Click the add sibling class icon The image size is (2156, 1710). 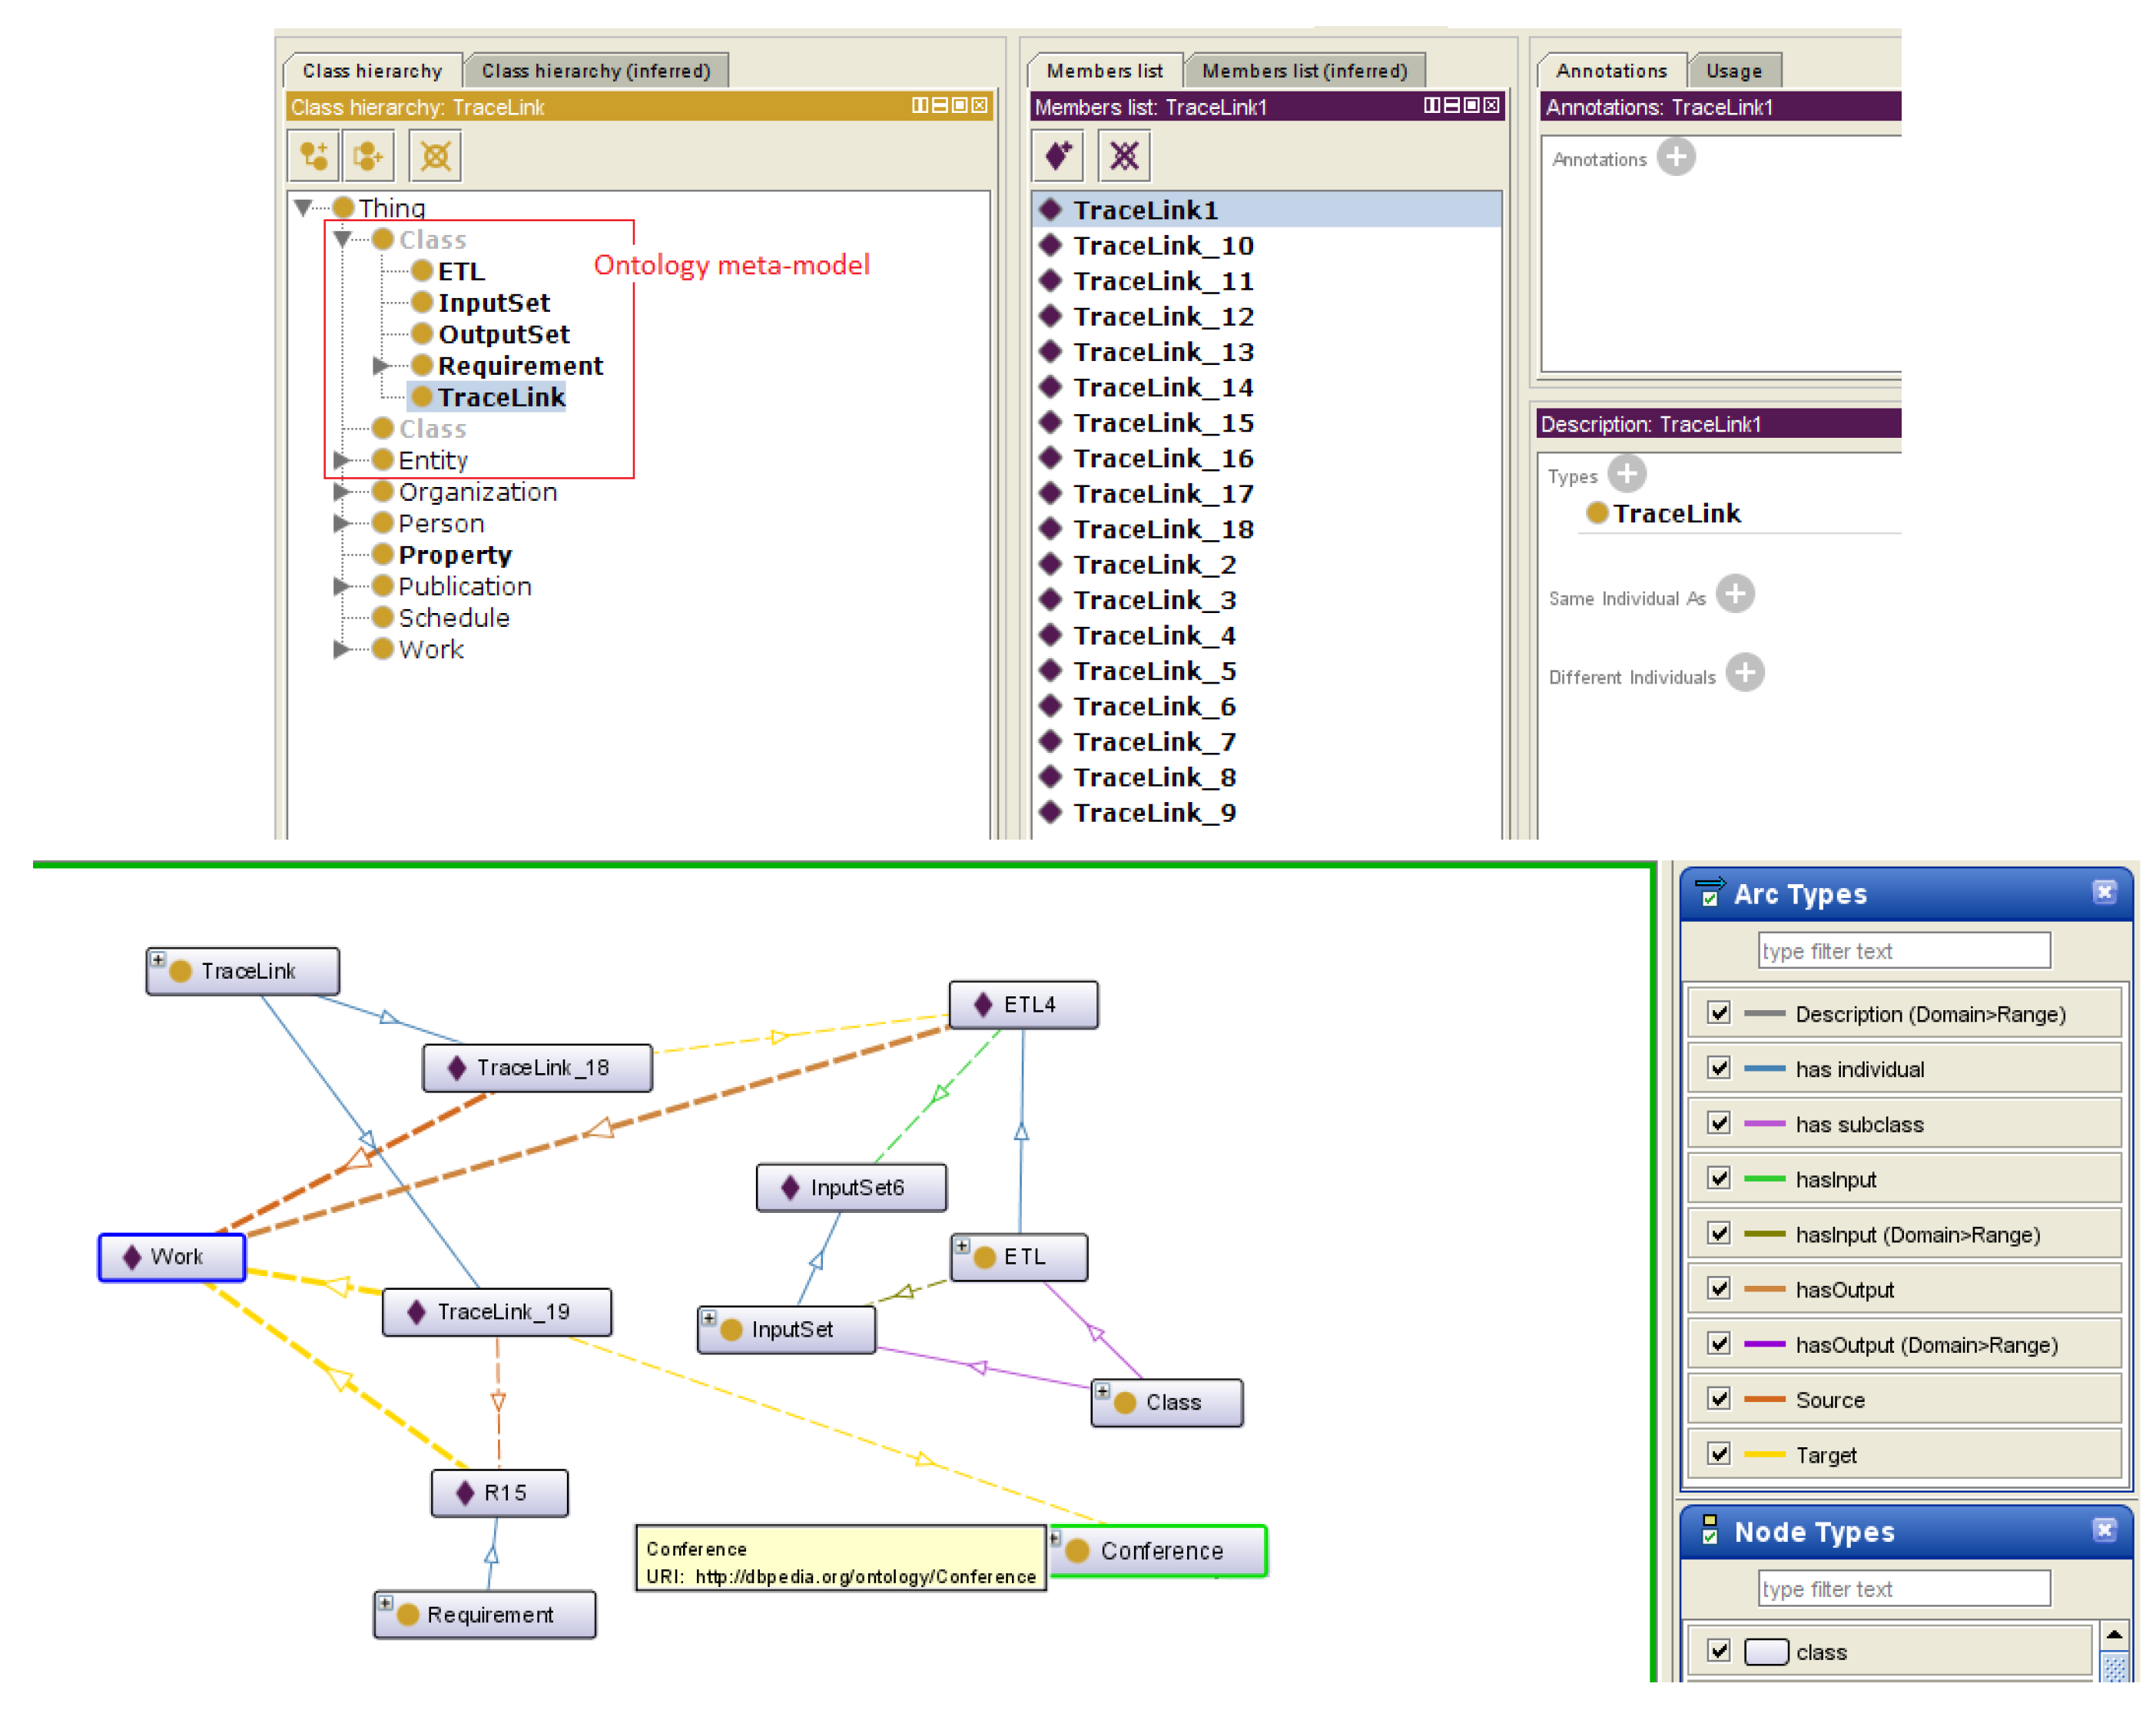[x=368, y=156]
